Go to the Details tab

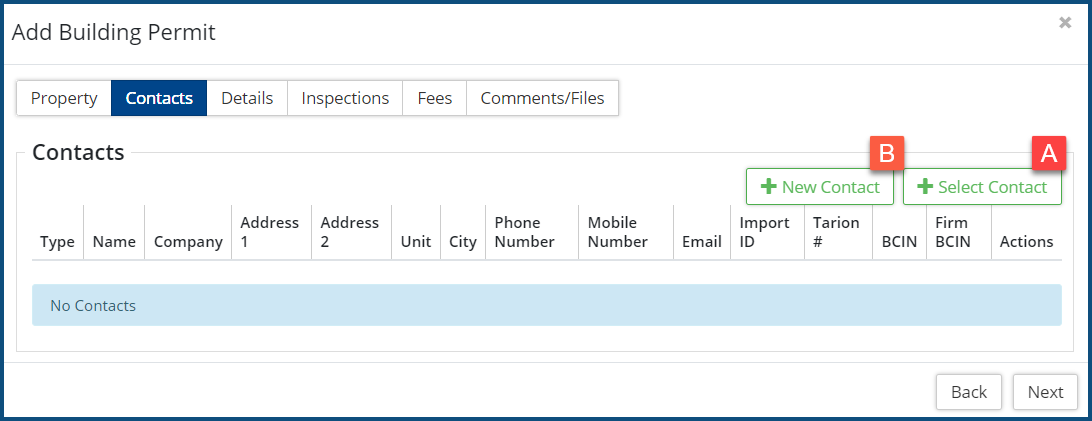pos(247,98)
